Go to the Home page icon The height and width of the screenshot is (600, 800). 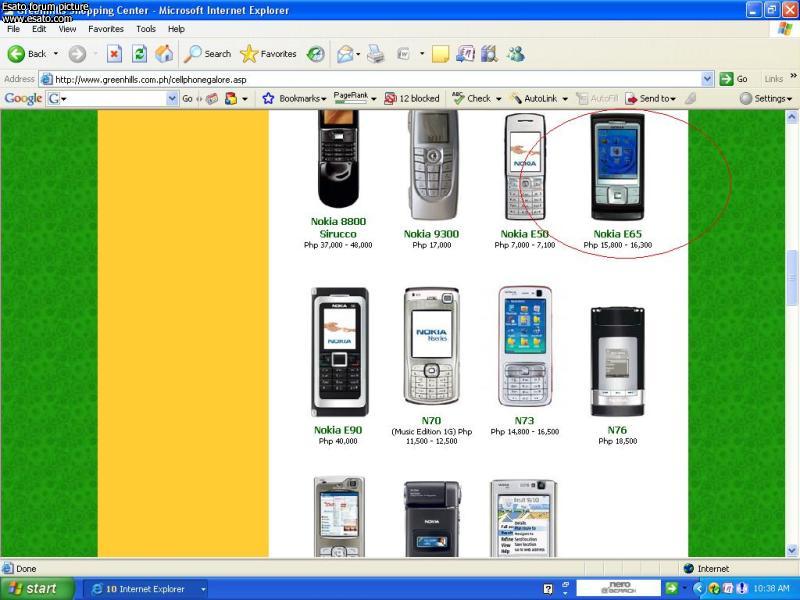click(164, 54)
